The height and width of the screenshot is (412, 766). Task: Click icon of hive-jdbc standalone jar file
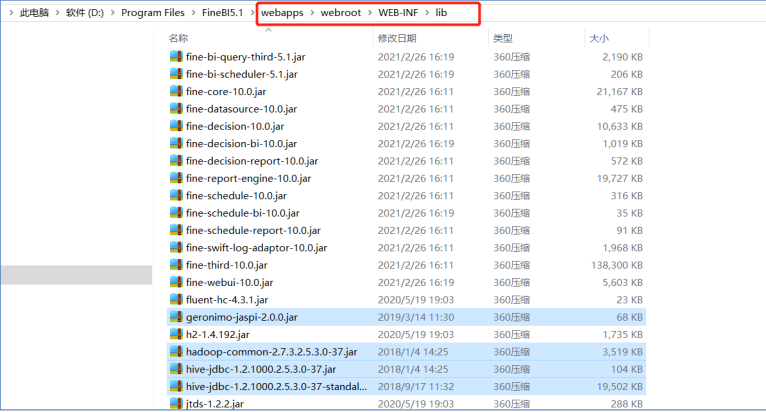[176, 386]
